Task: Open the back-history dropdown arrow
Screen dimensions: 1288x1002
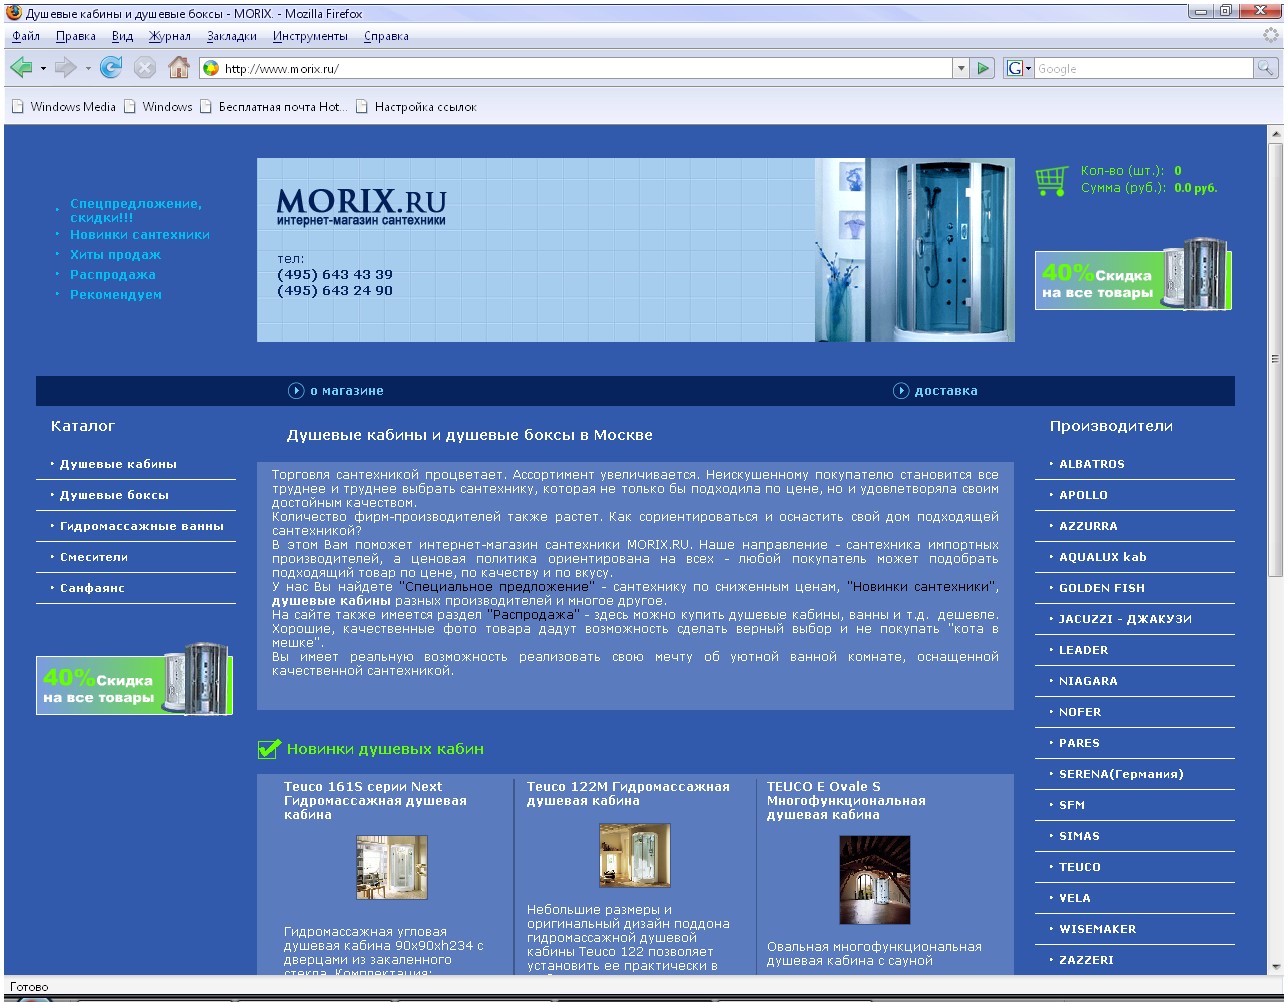Action: point(43,68)
